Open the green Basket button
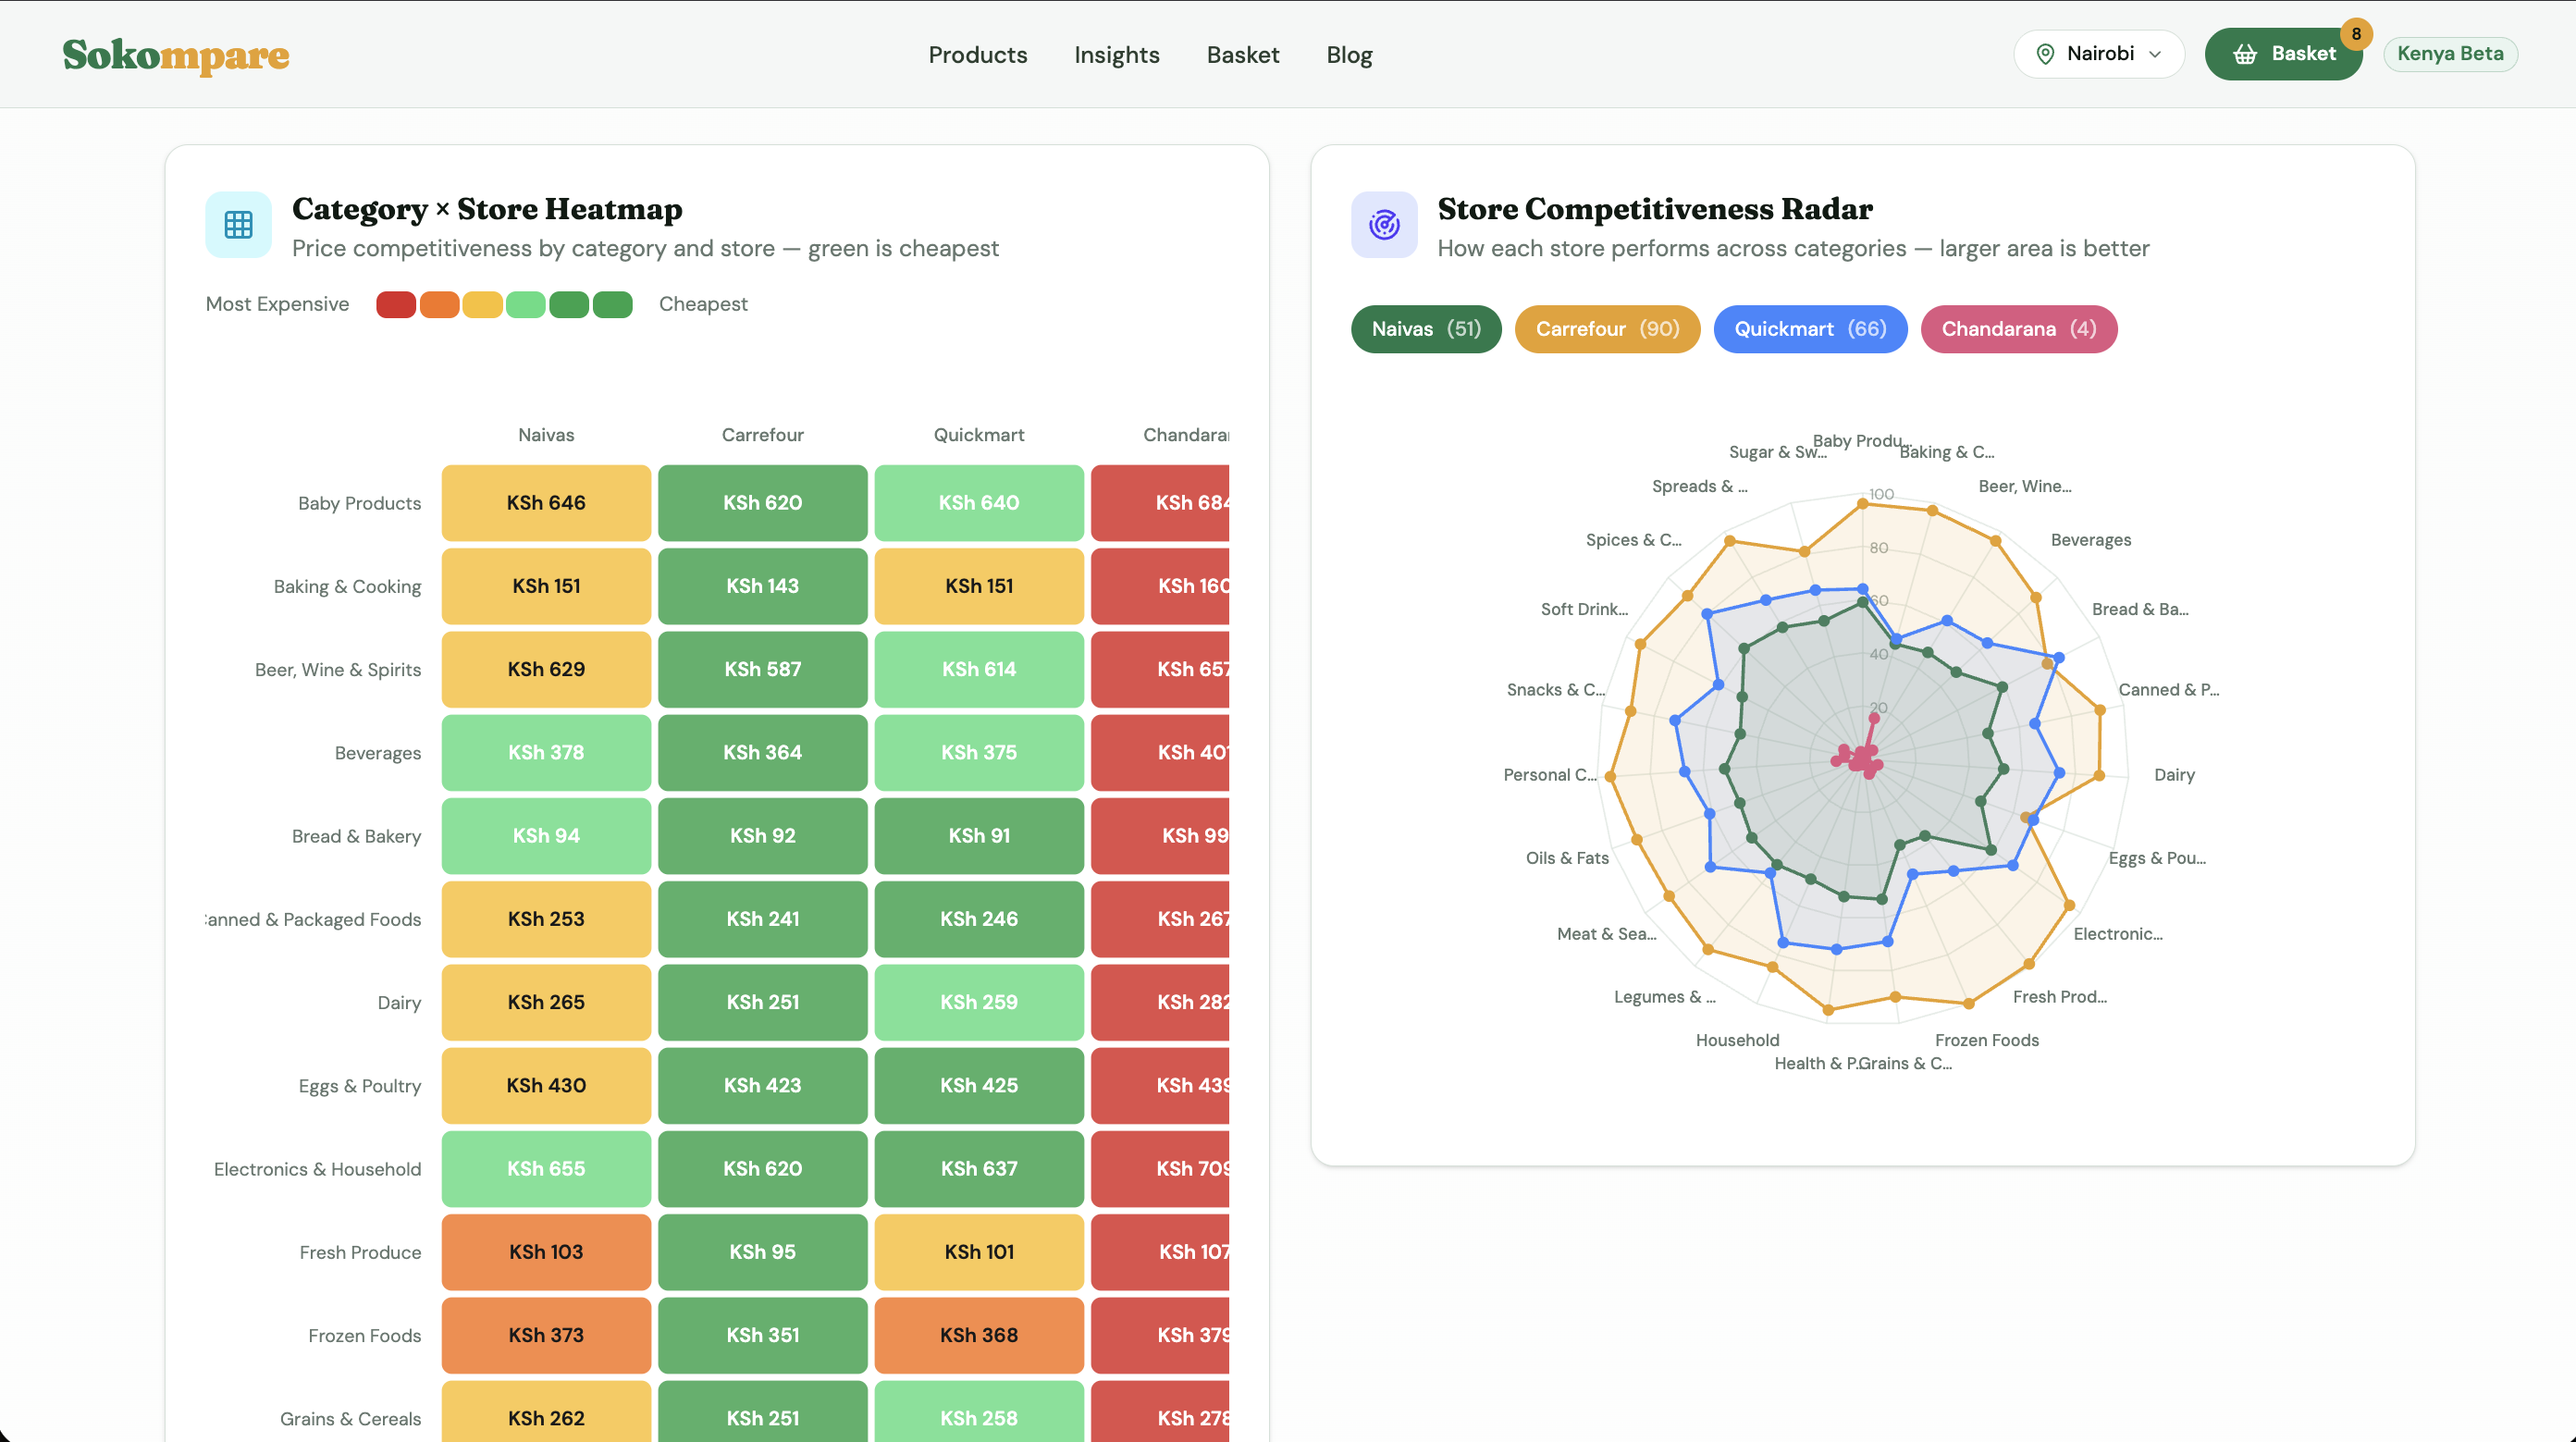 coord(2283,54)
